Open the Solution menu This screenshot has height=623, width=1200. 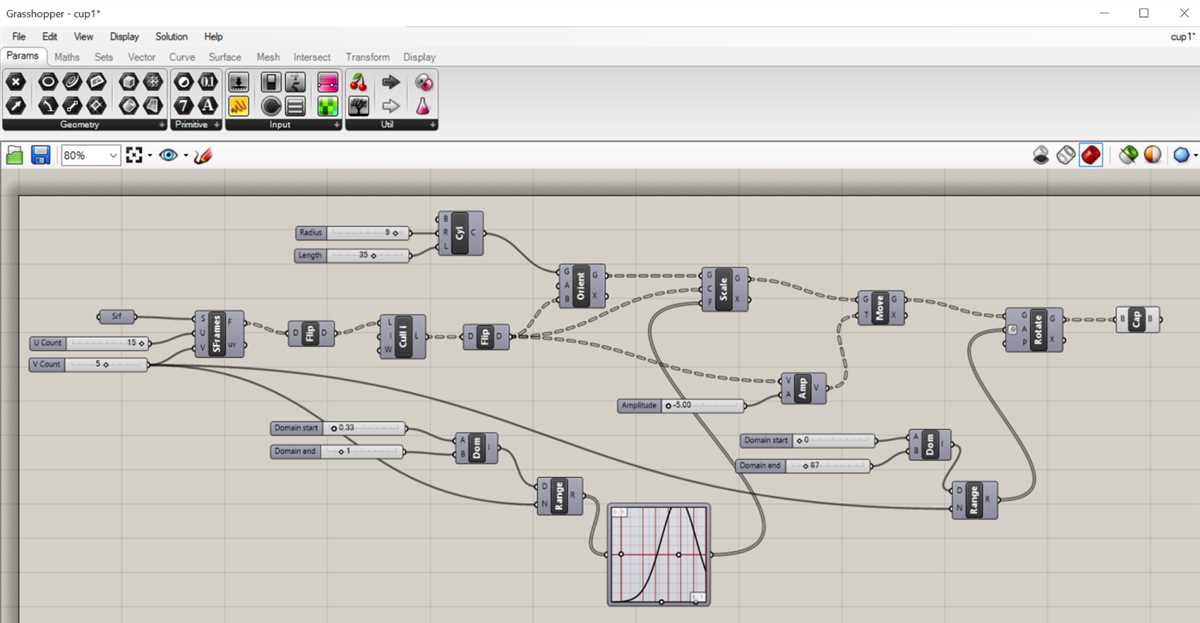click(170, 36)
